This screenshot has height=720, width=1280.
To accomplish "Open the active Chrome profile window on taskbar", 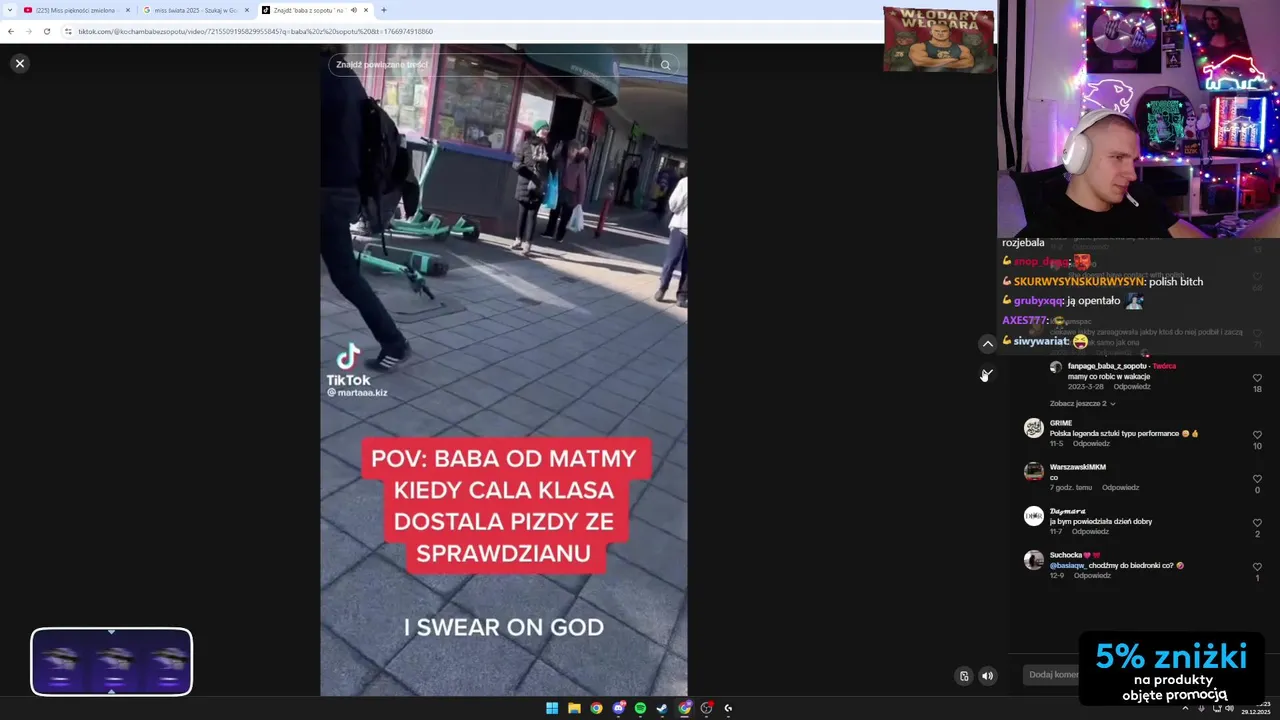I will point(684,708).
